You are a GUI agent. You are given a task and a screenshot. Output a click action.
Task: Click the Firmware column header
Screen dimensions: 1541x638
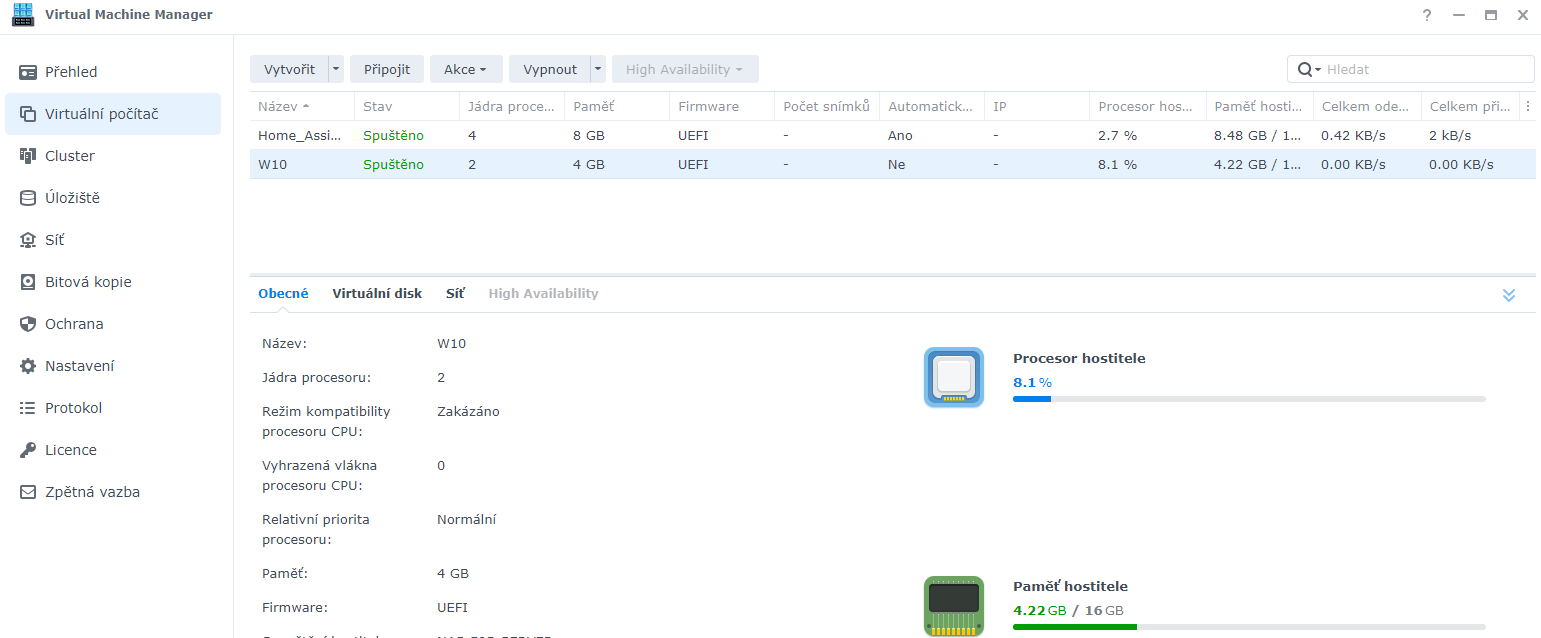pyautogui.click(x=721, y=106)
